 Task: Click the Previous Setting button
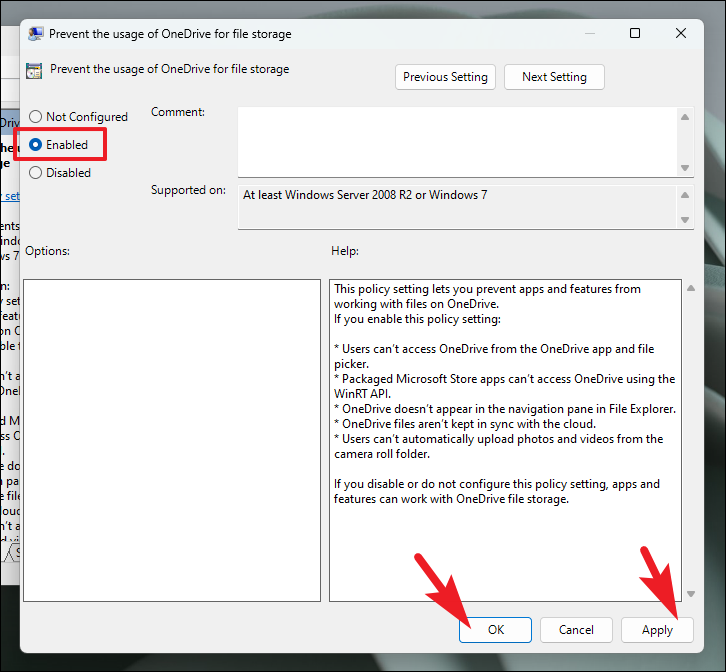click(445, 77)
